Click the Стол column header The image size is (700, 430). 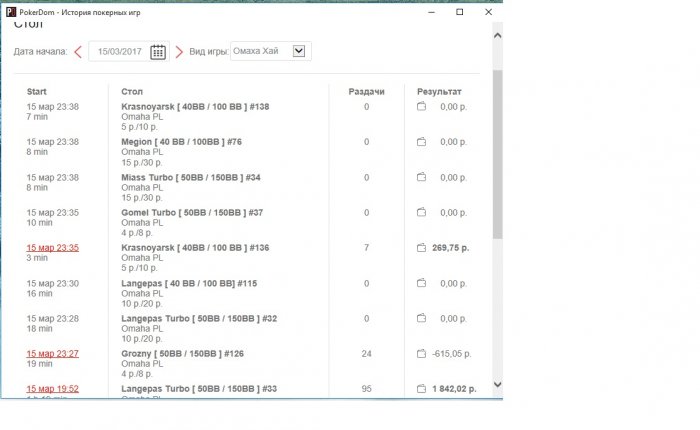coord(132,92)
